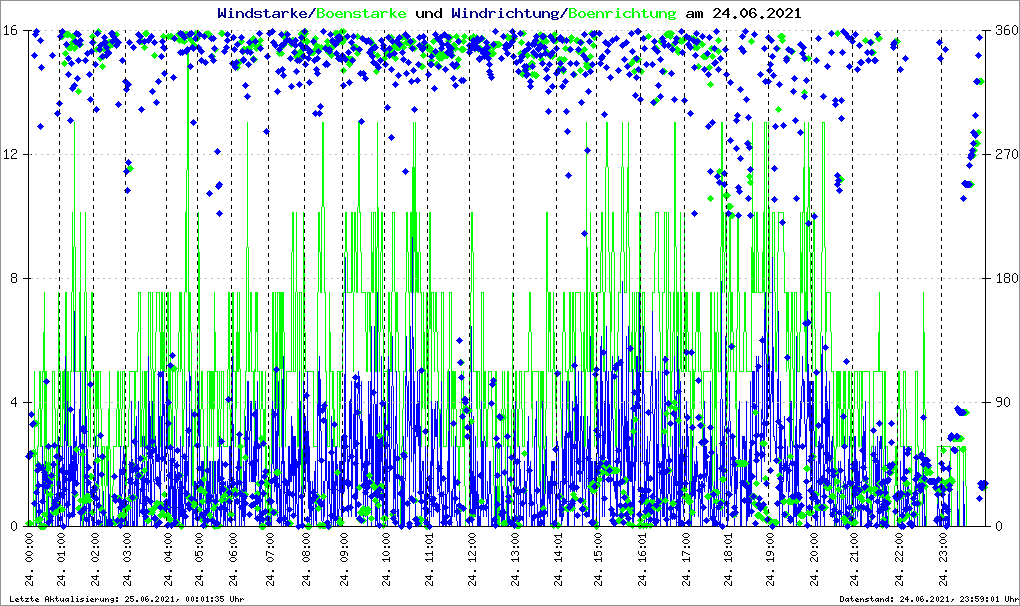Click the blue 'Windrichtung' title word

[x=506, y=13]
